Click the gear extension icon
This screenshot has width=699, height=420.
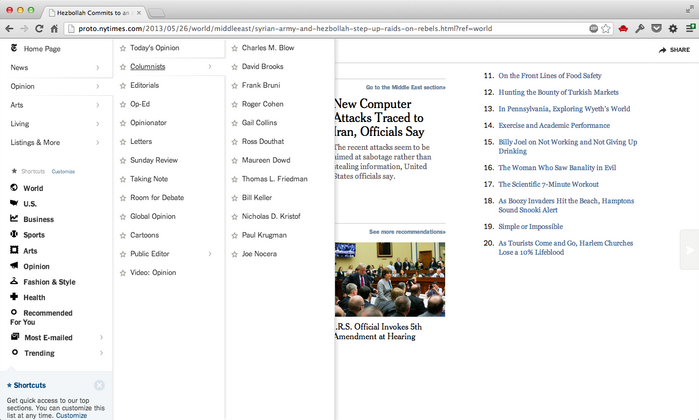[x=673, y=29]
